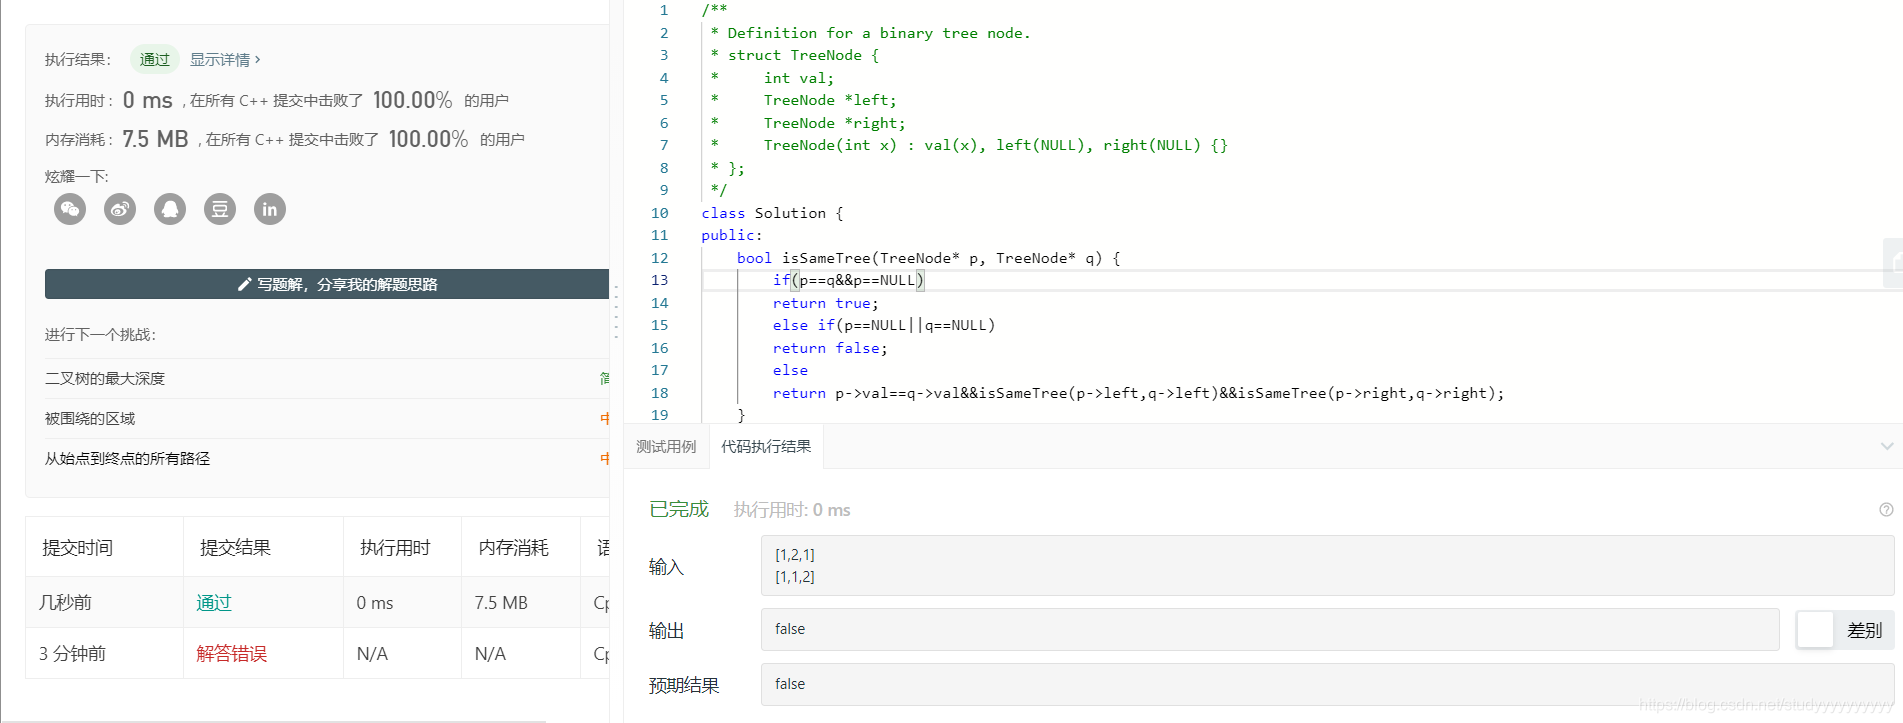Click the 预期结果 field showing false

point(1327,684)
